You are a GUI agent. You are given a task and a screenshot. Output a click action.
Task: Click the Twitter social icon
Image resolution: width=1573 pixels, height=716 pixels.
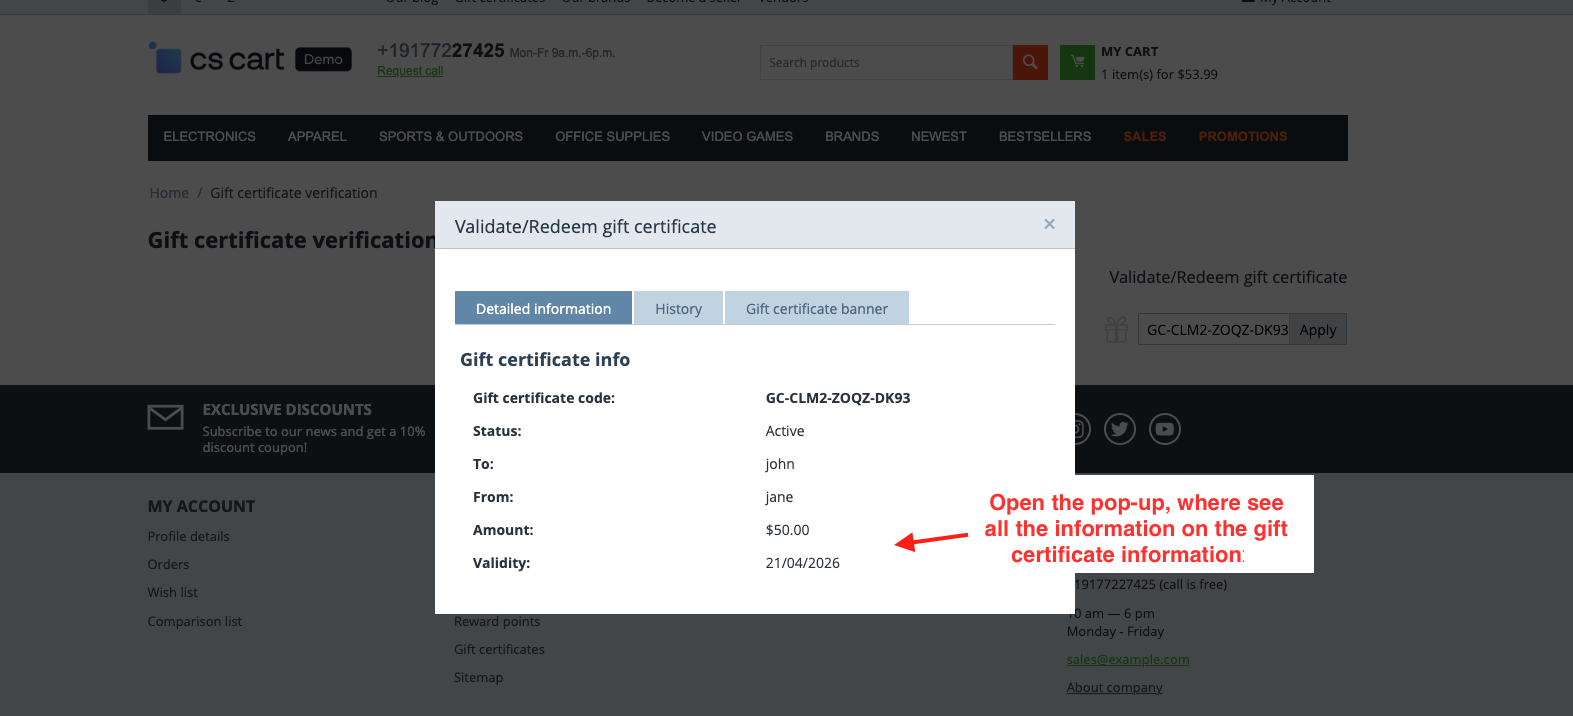click(1119, 429)
